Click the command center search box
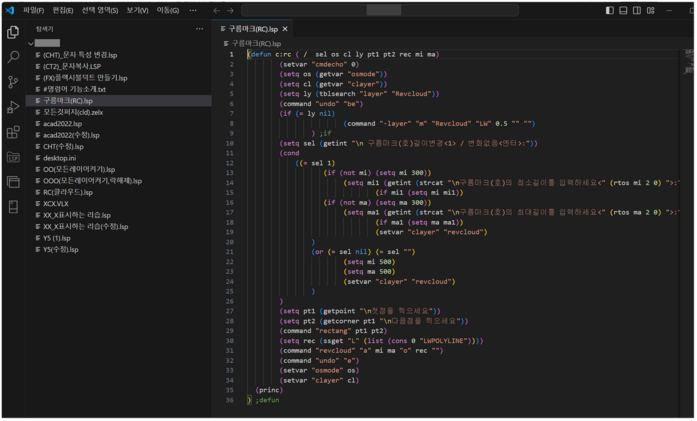Viewport: 697px width, 421px height. (x=380, y=10)
